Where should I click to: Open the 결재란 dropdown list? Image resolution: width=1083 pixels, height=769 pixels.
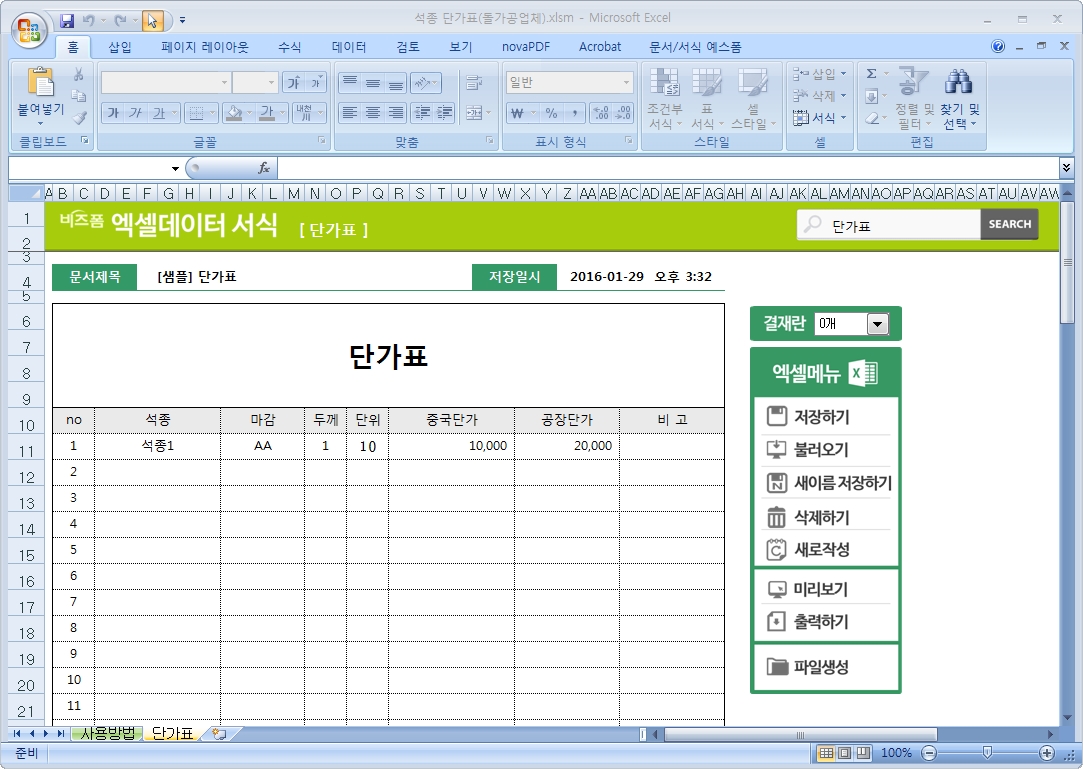(x=877, y=324)
